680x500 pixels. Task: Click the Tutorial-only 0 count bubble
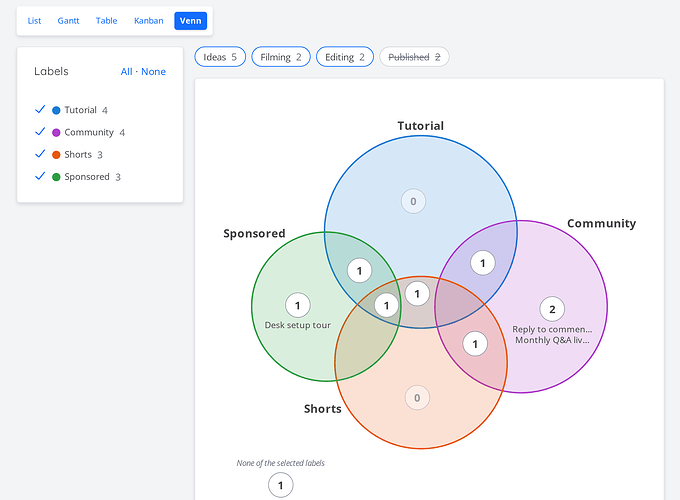point(413,201)
